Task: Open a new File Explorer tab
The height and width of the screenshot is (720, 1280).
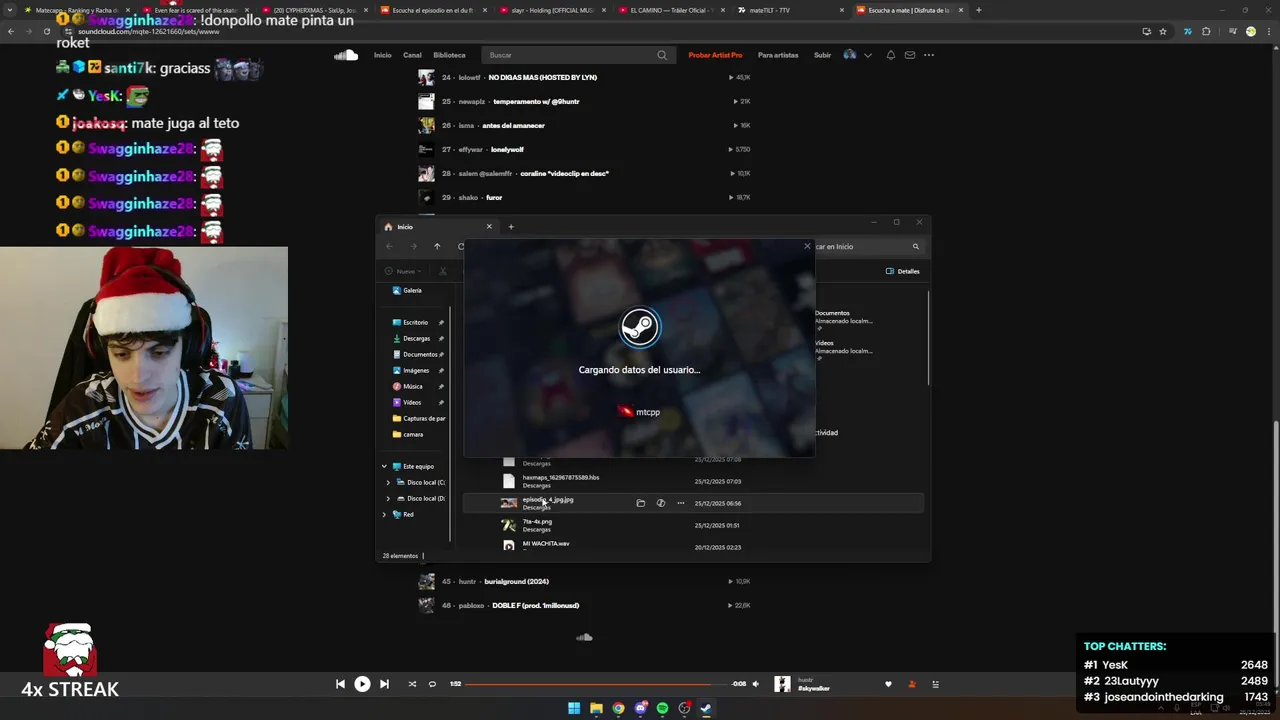Action: pos(511,226)
